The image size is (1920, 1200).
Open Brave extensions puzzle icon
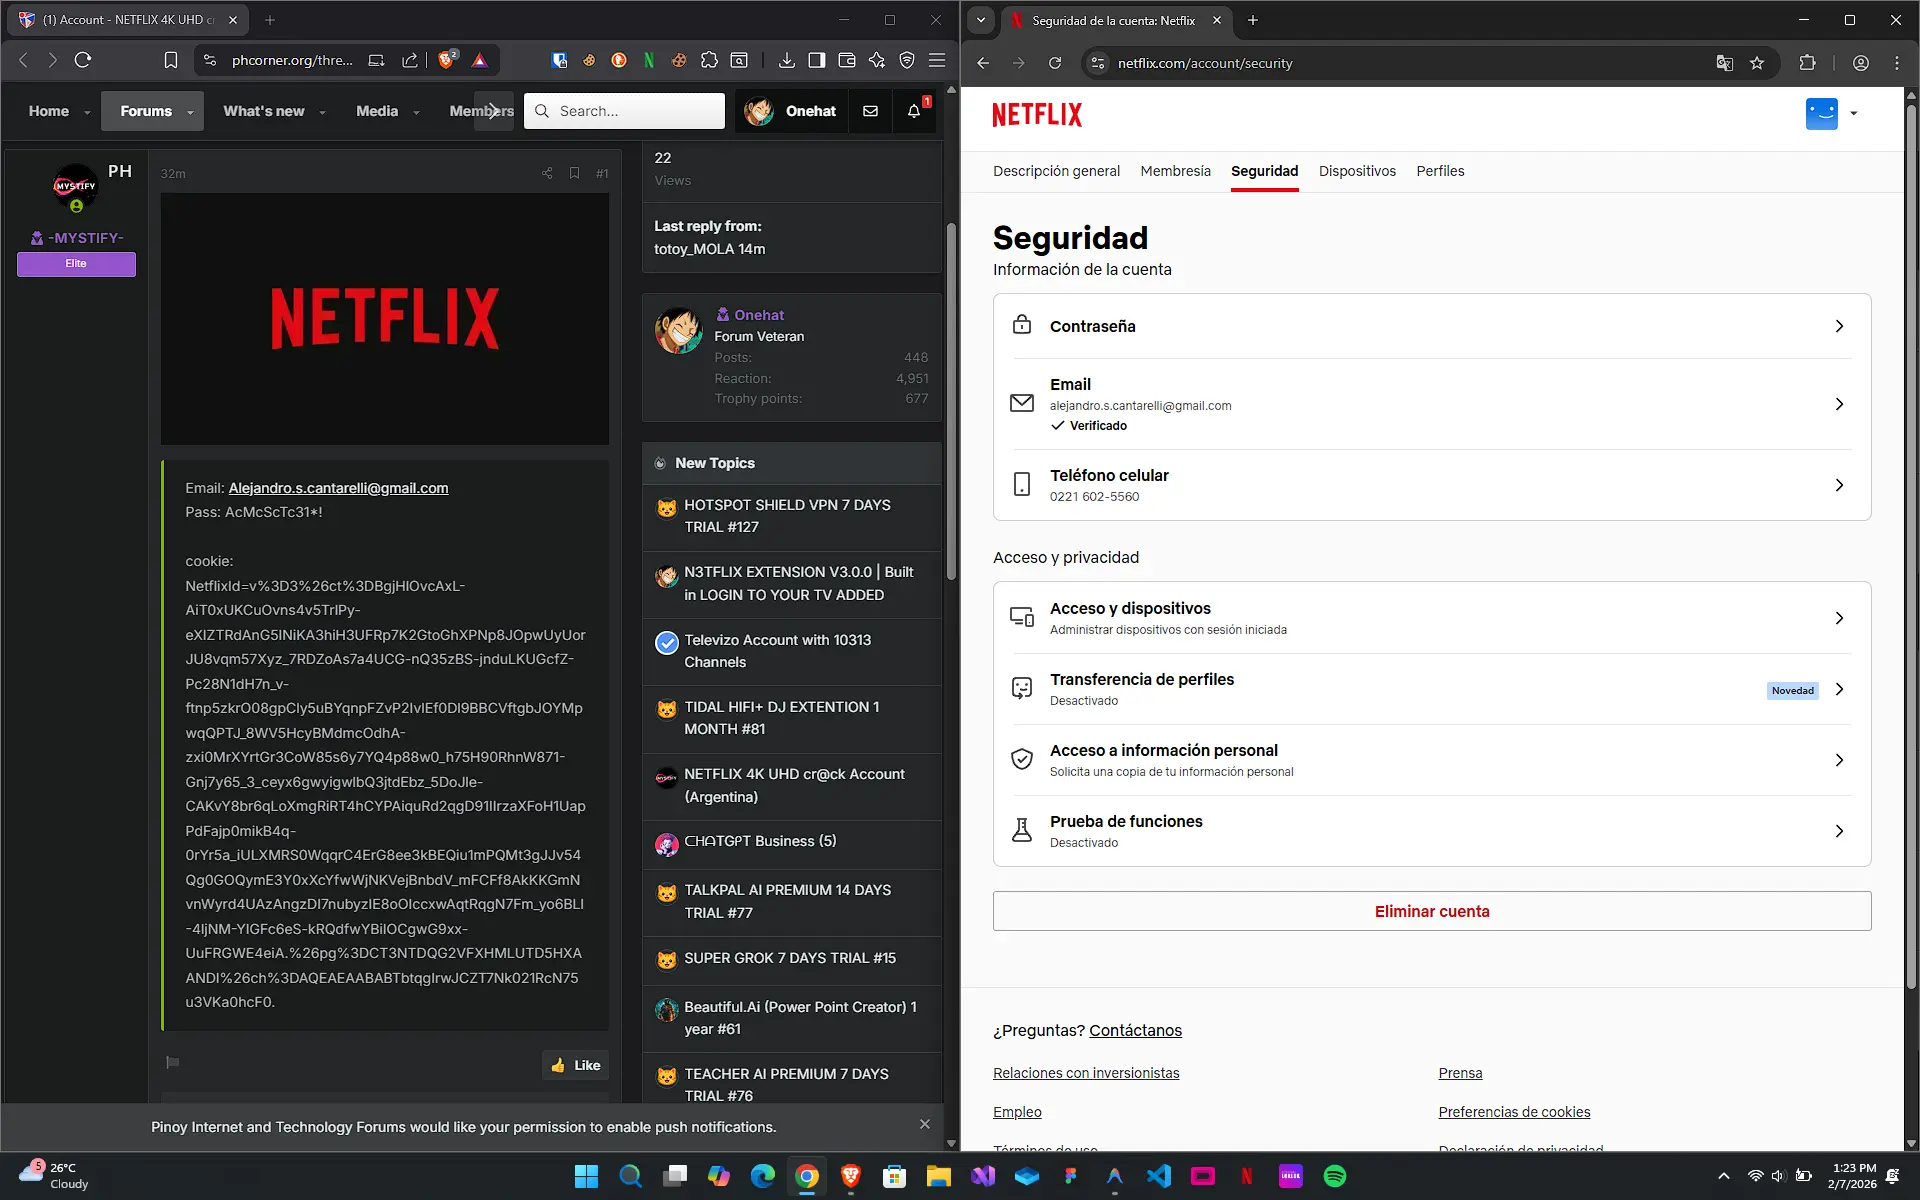(x=709, y=60)
